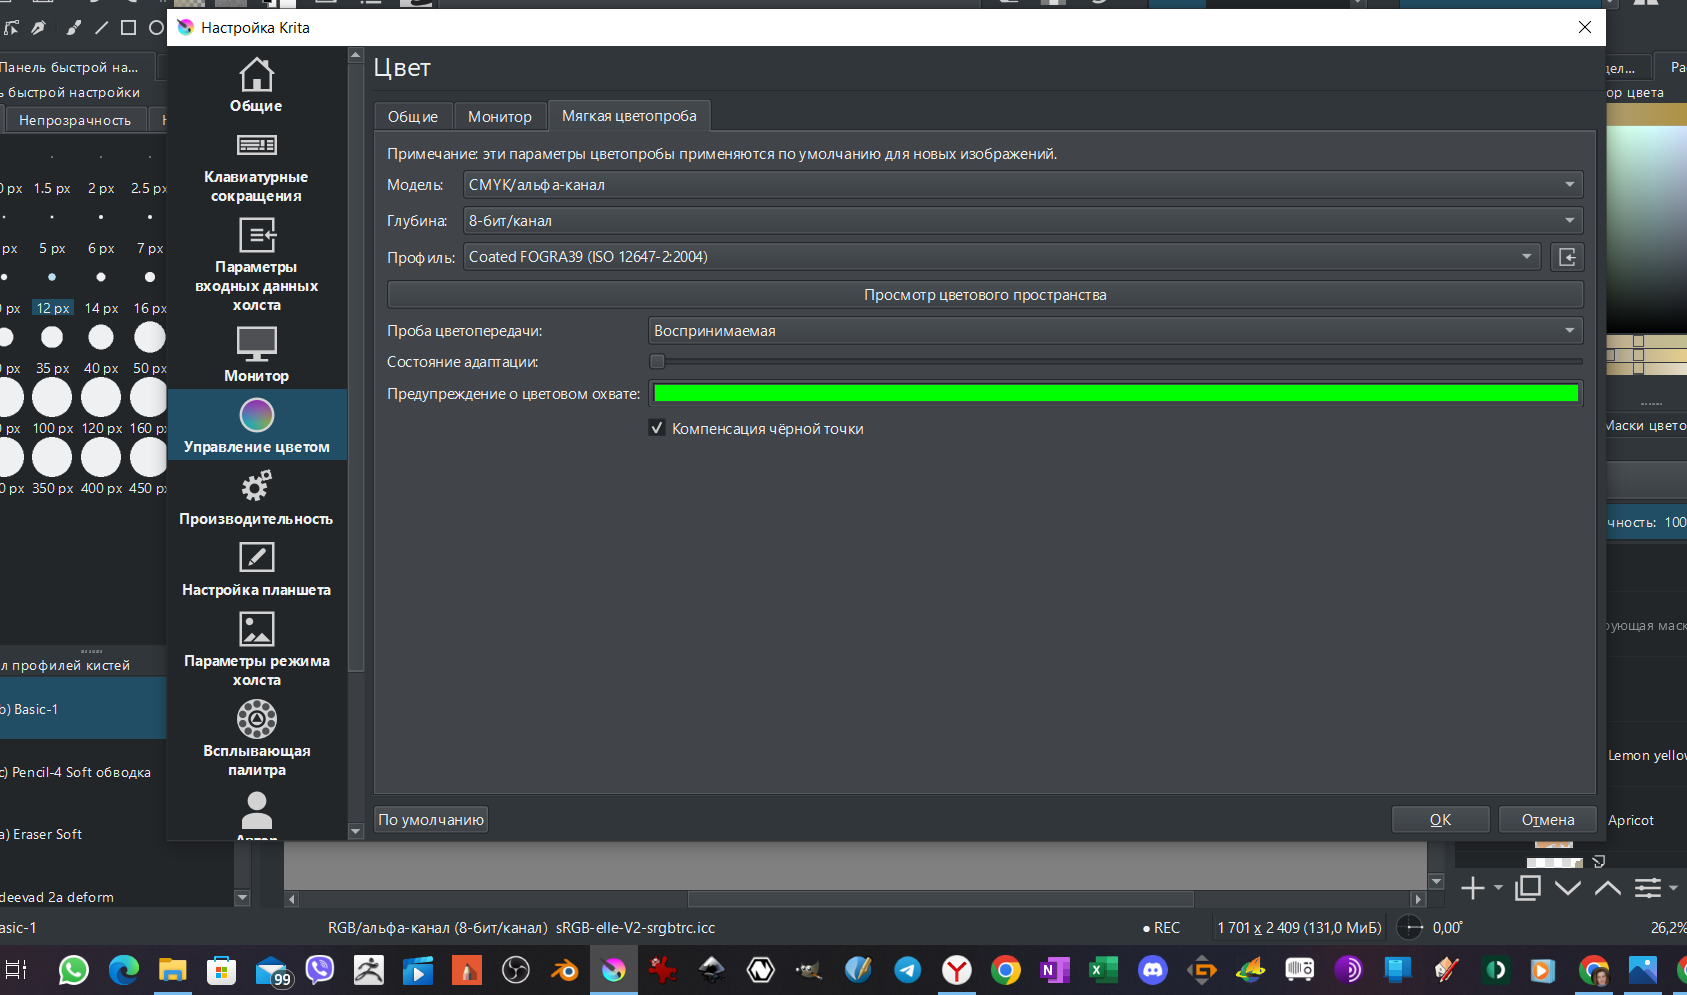1687x995 pixels.
Task: Open Параметры входных данных холста section
Action: 256,265
